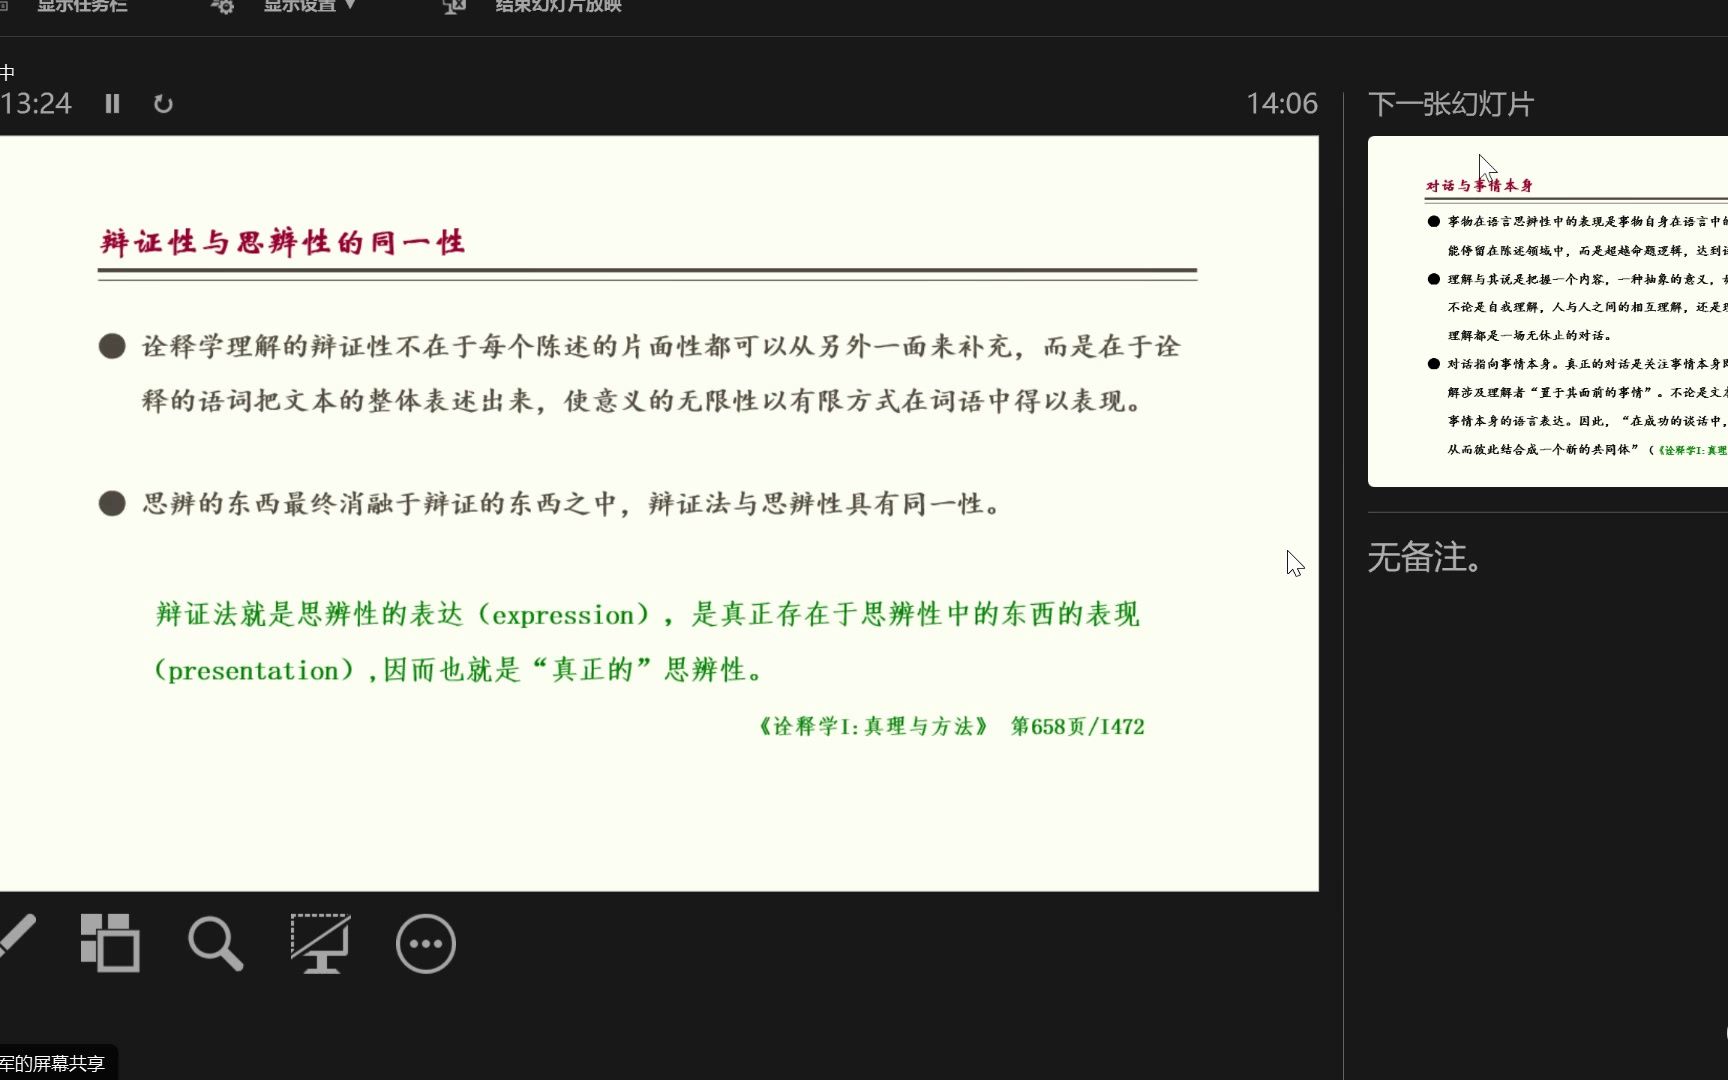Click 显示任务栏 option
Screen dimensions: 1728x1080
tap(82, 6)
